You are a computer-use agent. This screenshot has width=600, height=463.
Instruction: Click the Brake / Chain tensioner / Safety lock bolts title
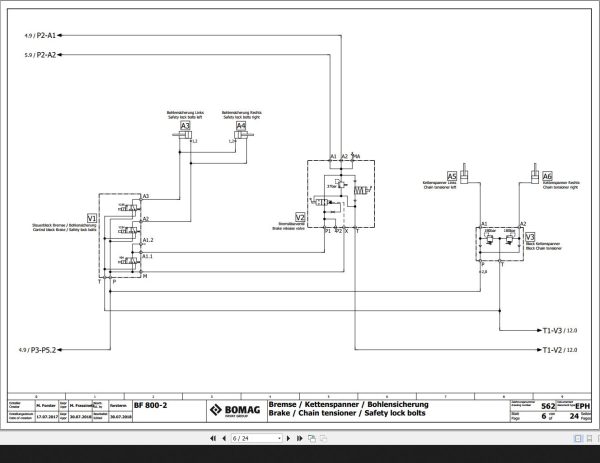tap(347, 413)
